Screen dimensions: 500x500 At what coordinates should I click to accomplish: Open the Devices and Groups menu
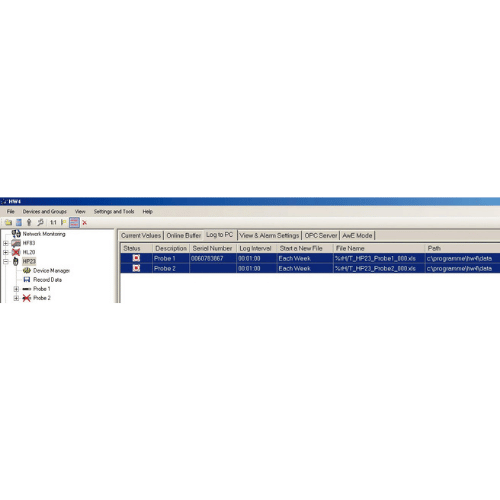tap(45, 211)
